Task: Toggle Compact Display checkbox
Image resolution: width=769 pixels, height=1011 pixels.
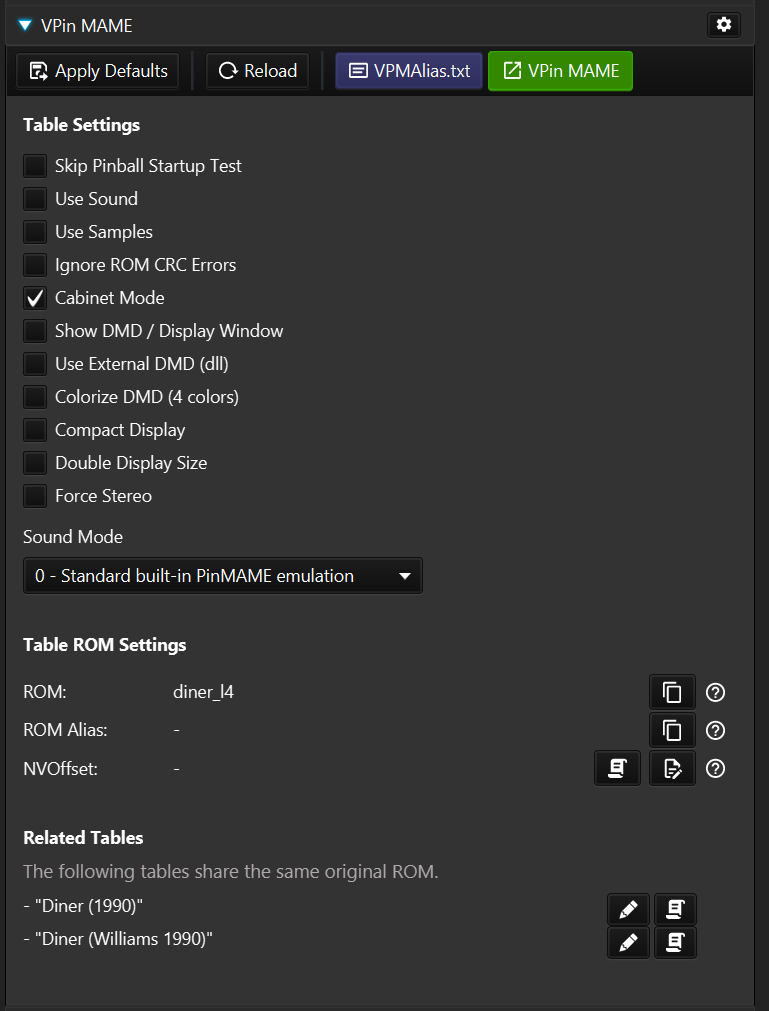Action: tap(35, 429)
